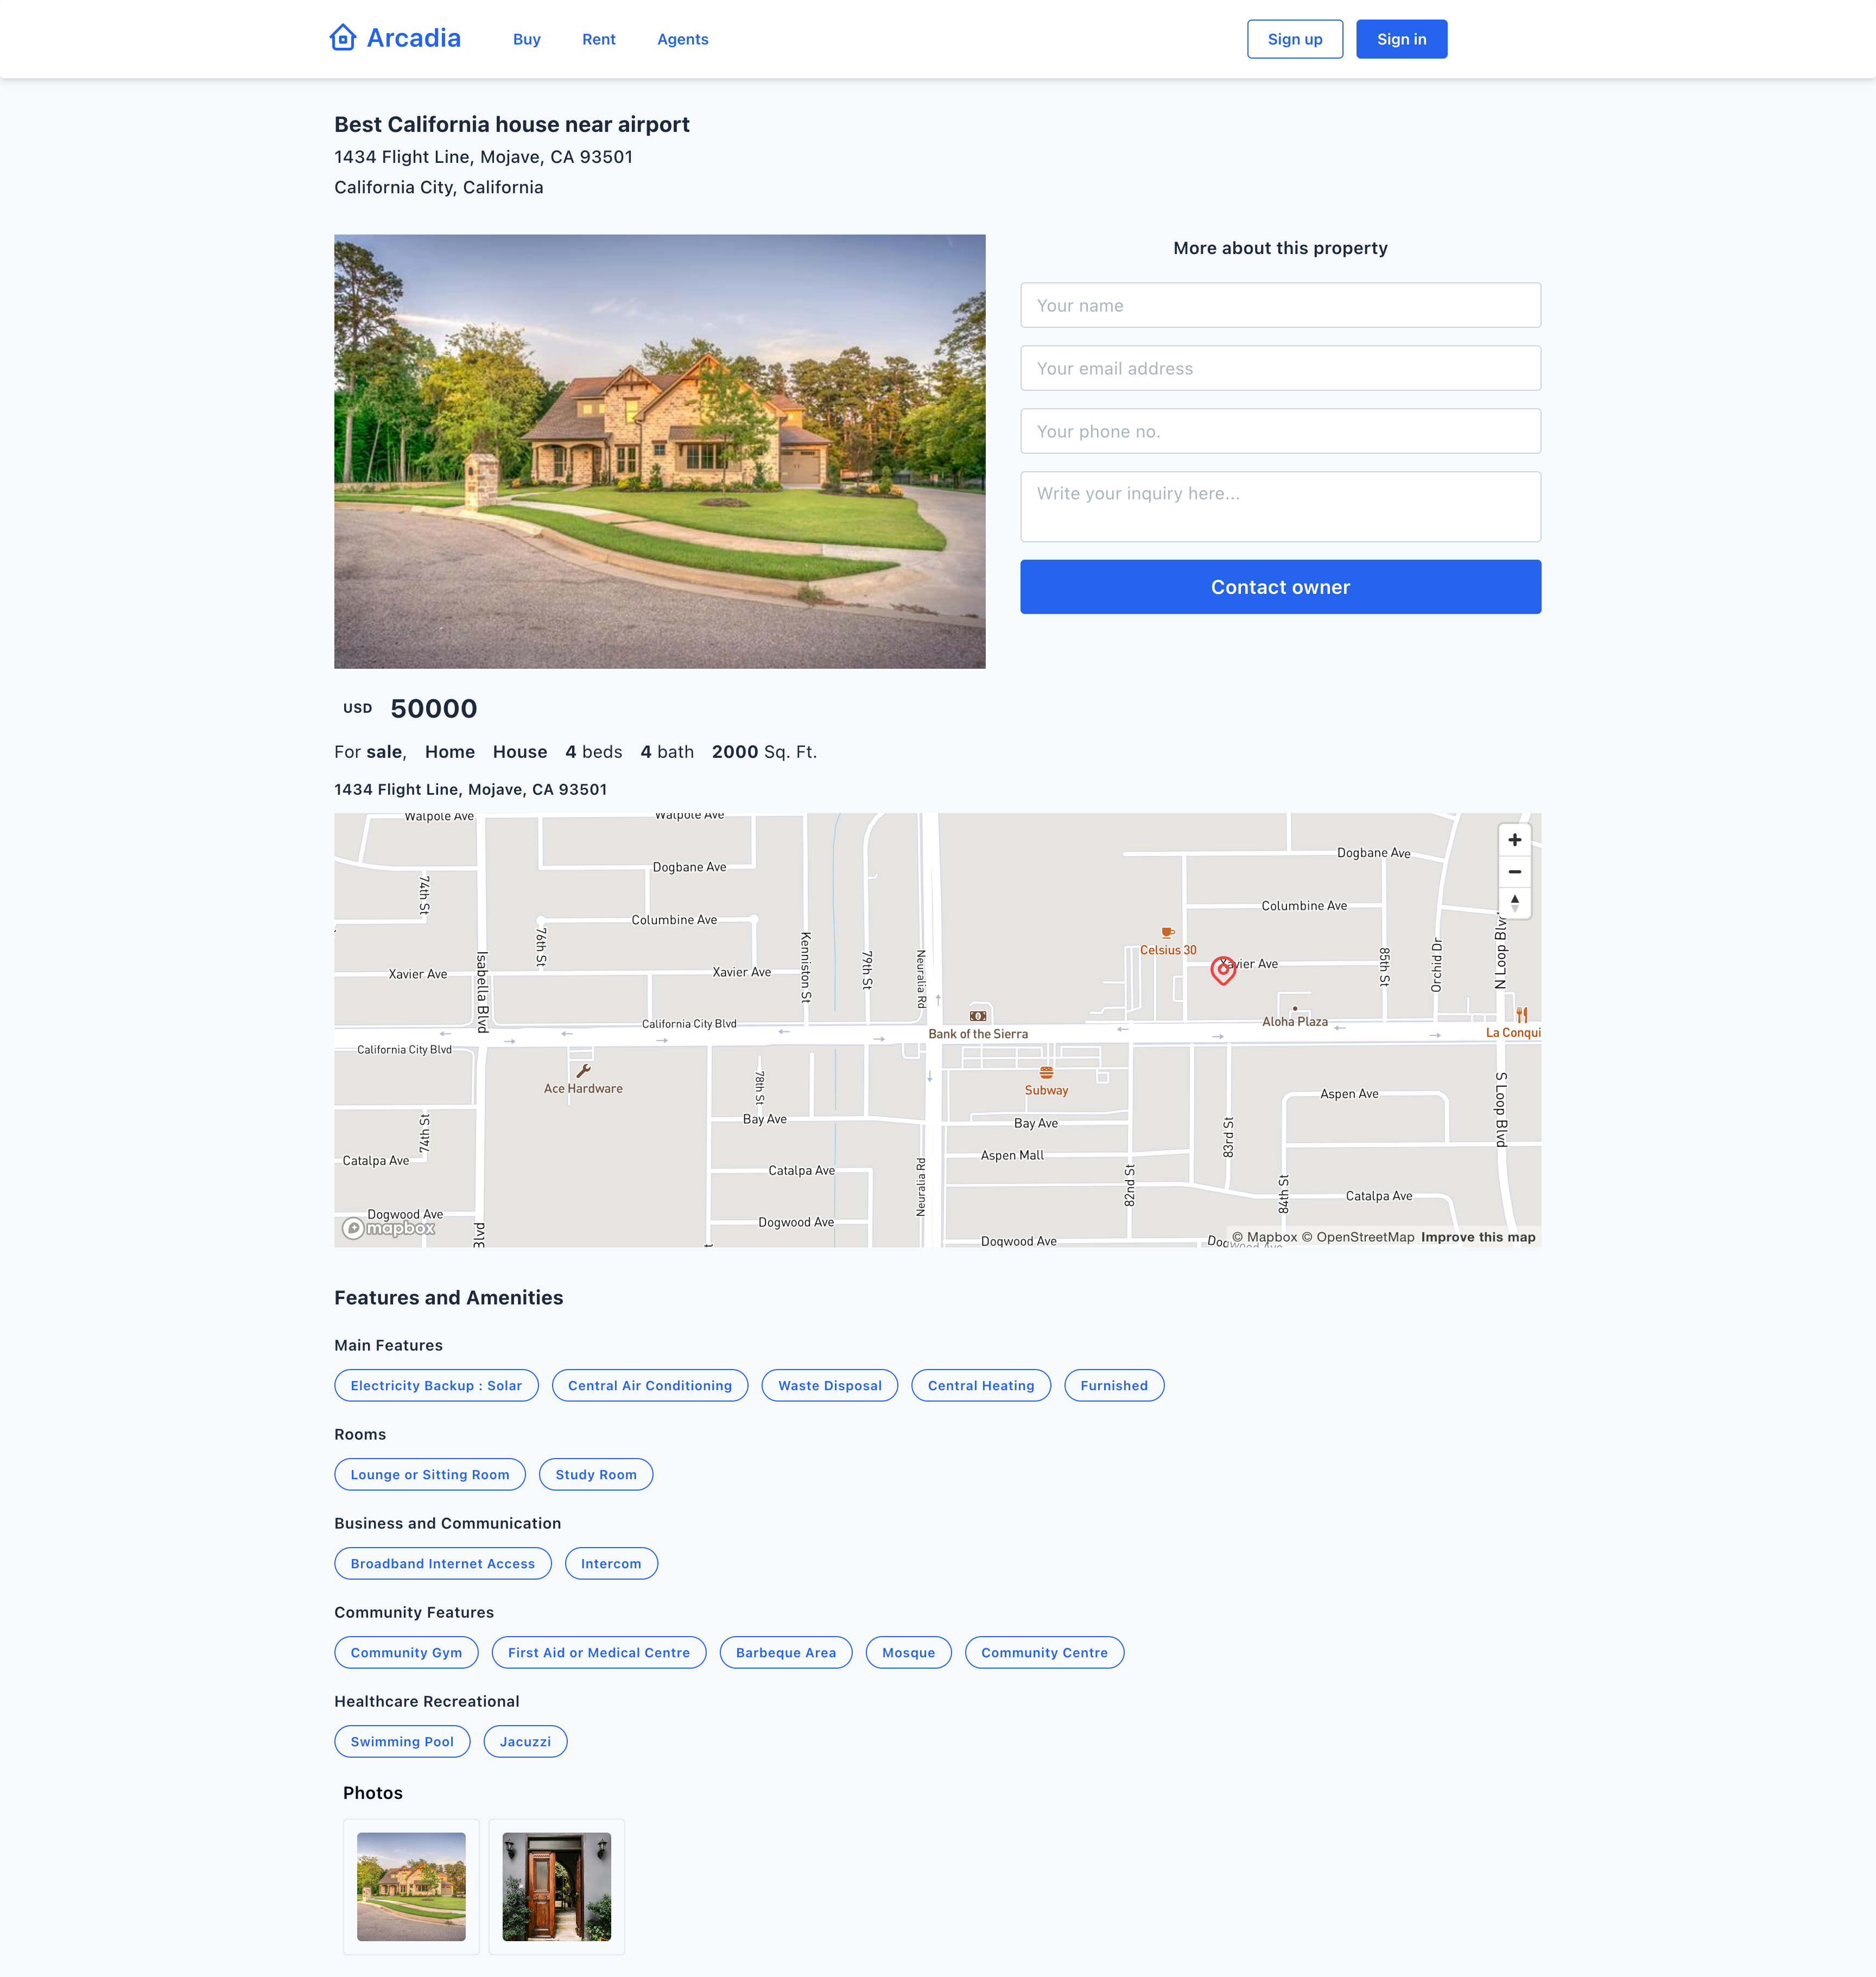1876x1977 pixels.
Task: Focus the Your email address field
Action: pos(1280,368)
